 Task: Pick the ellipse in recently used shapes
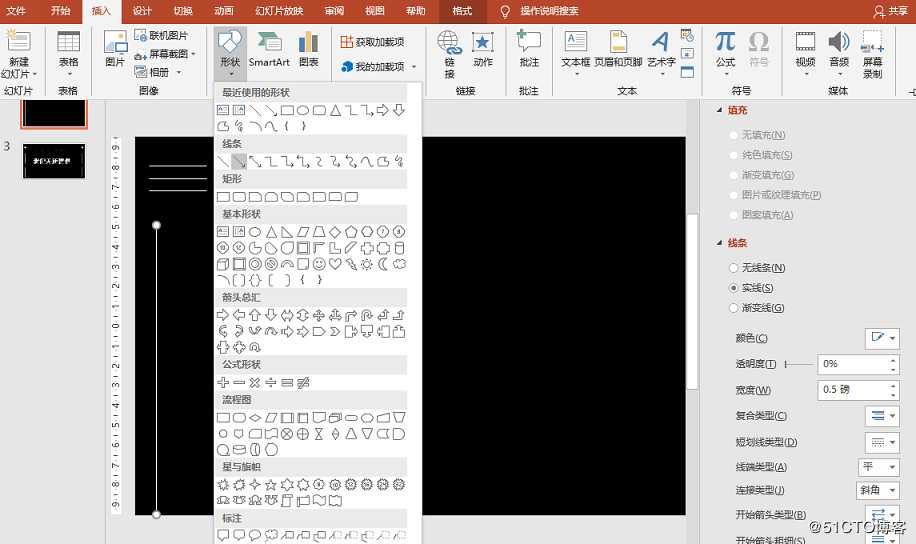pyautogui.click(x=303, y=110)
